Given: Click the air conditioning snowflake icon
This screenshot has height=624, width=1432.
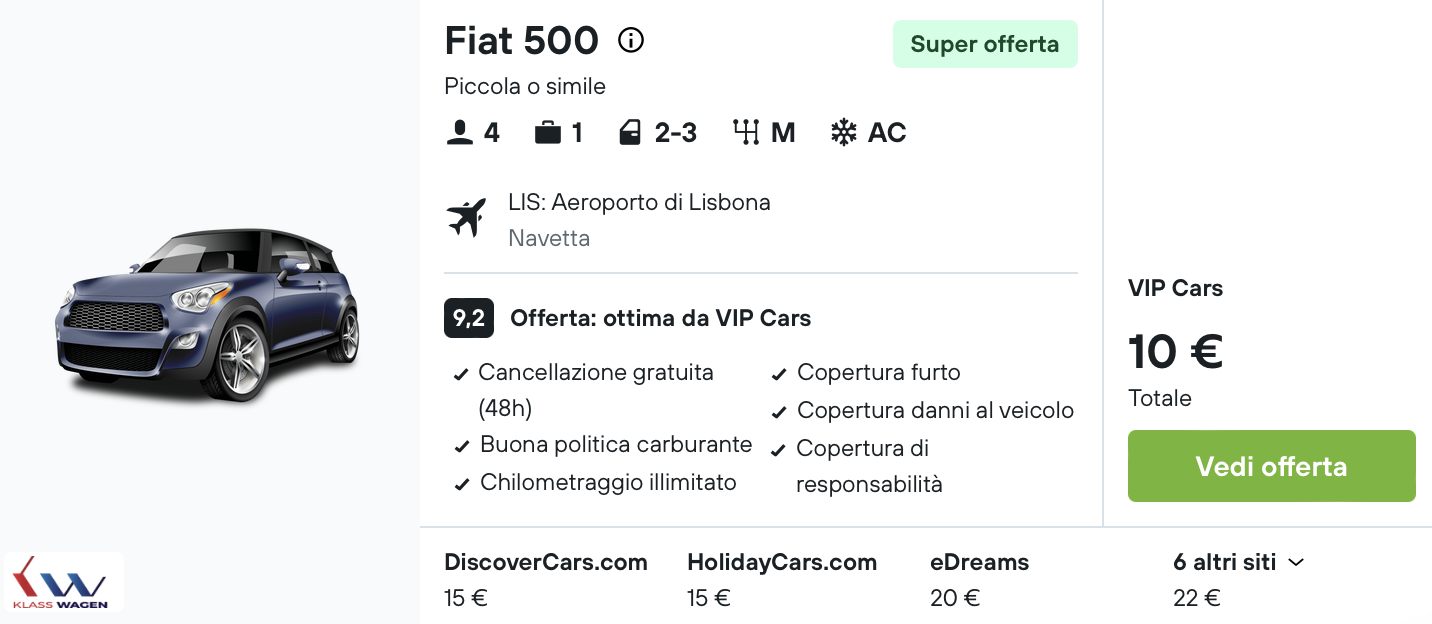Looking at the screenshot, I should click(x=843, y=133).
